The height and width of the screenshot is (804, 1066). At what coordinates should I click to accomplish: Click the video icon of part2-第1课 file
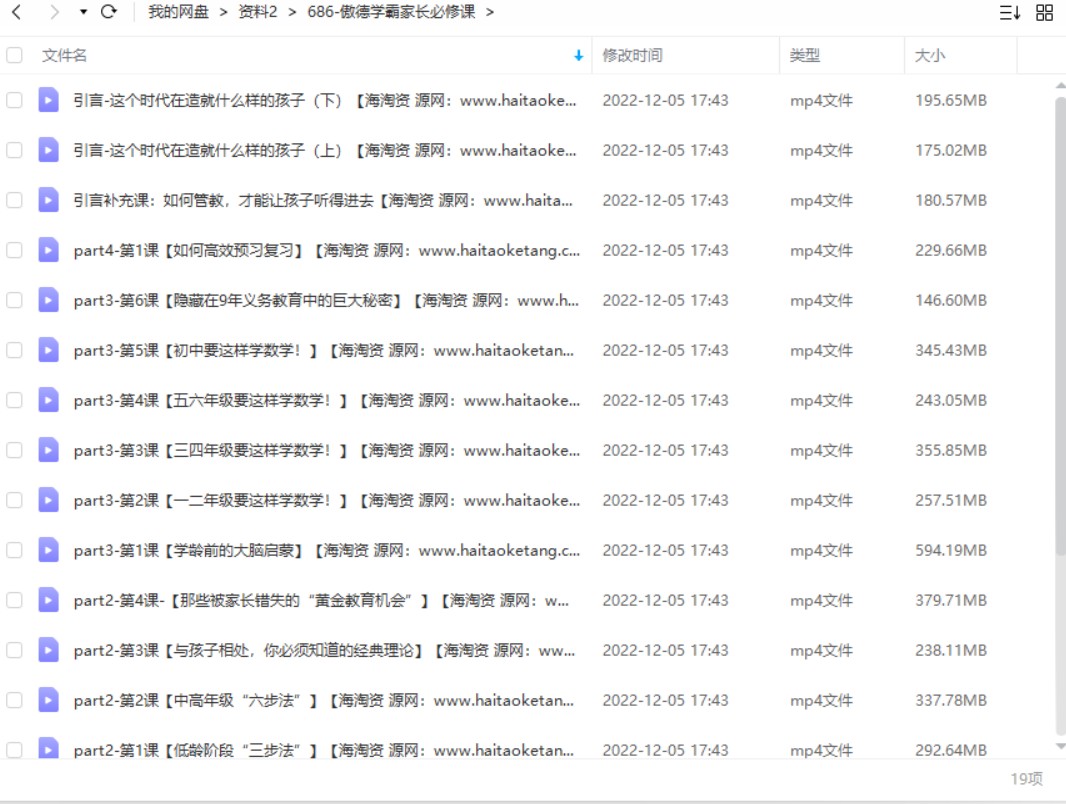(x=48, y=748)
